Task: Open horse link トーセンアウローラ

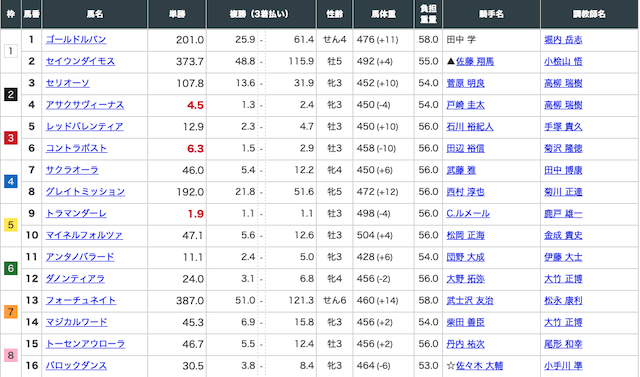Action: [85, 344]
